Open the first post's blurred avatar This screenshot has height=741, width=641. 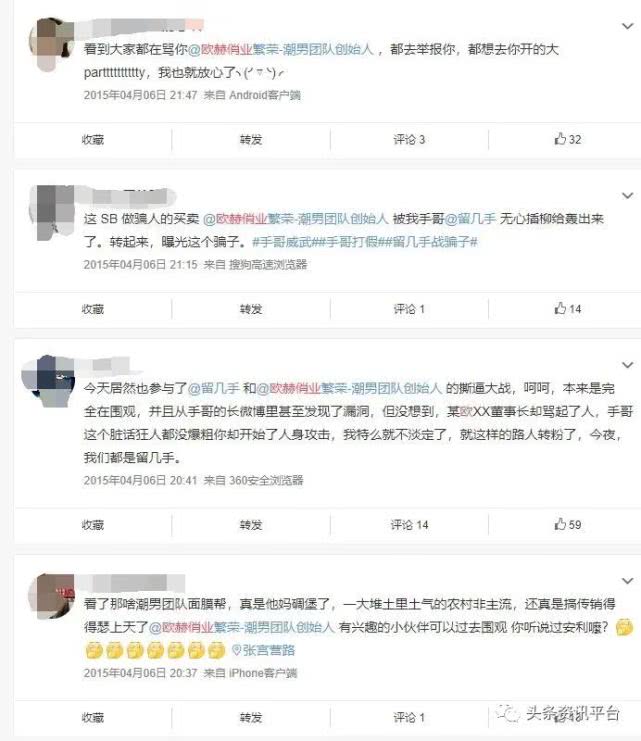[52, 45]
